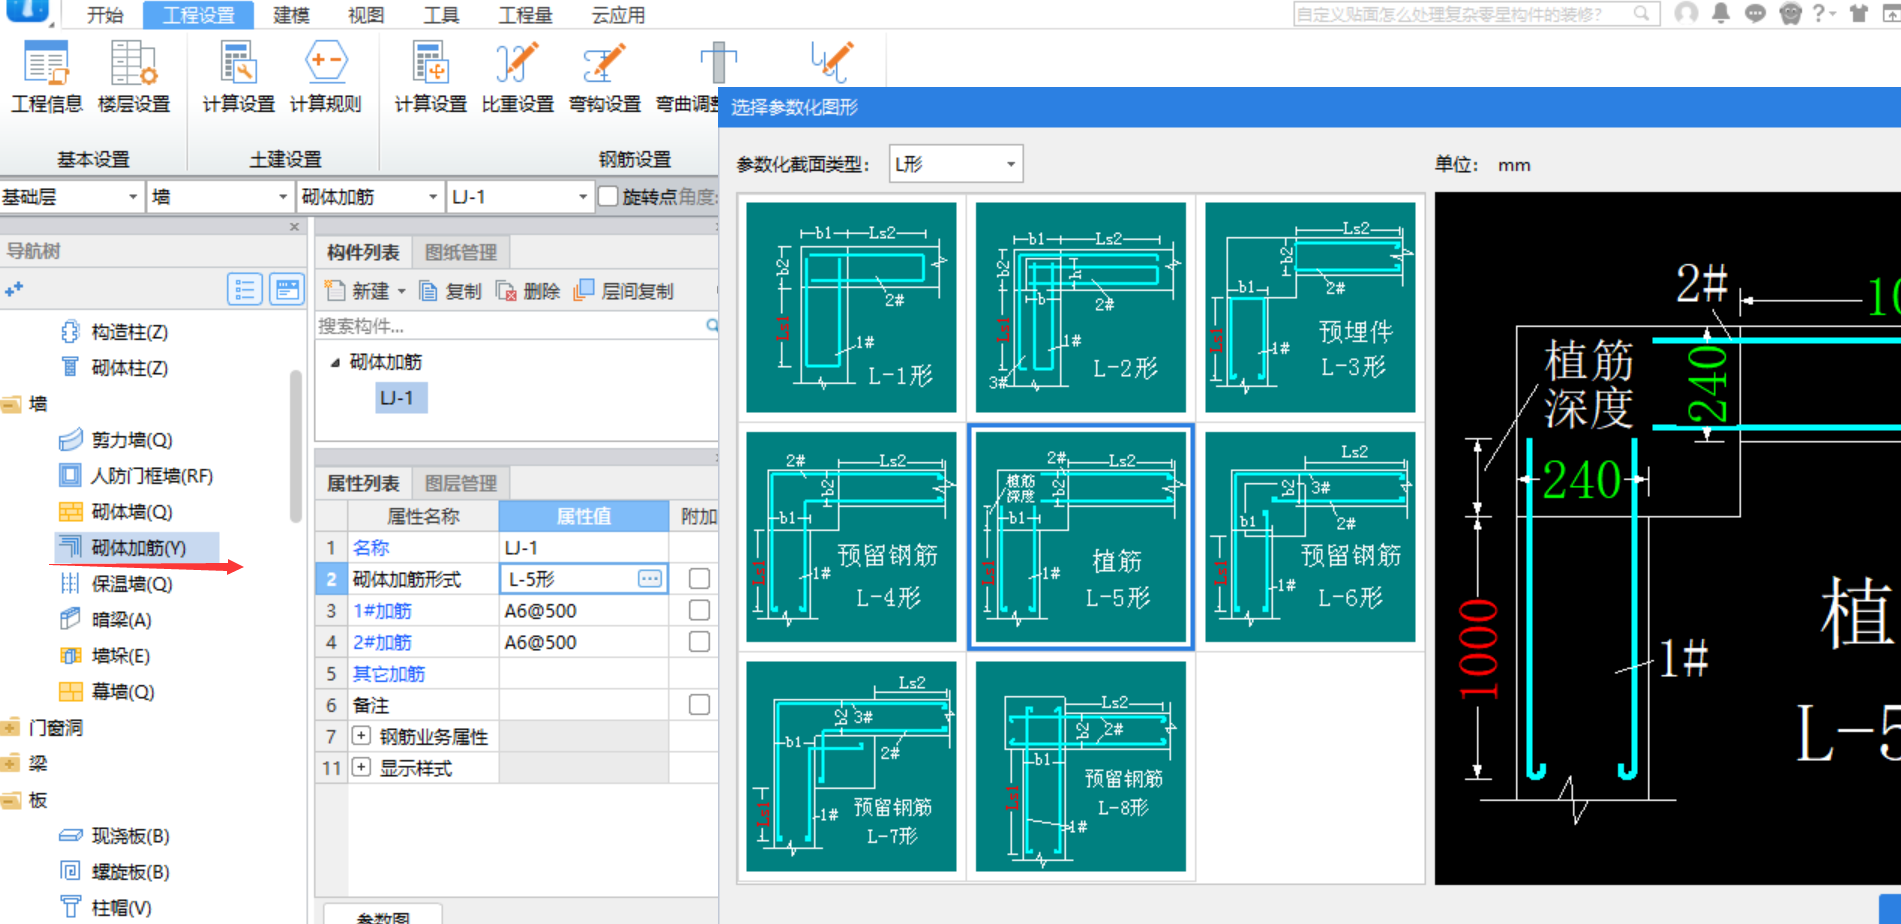
Task: Collapse the 砌体加筋 component list node
Action: 335,362
